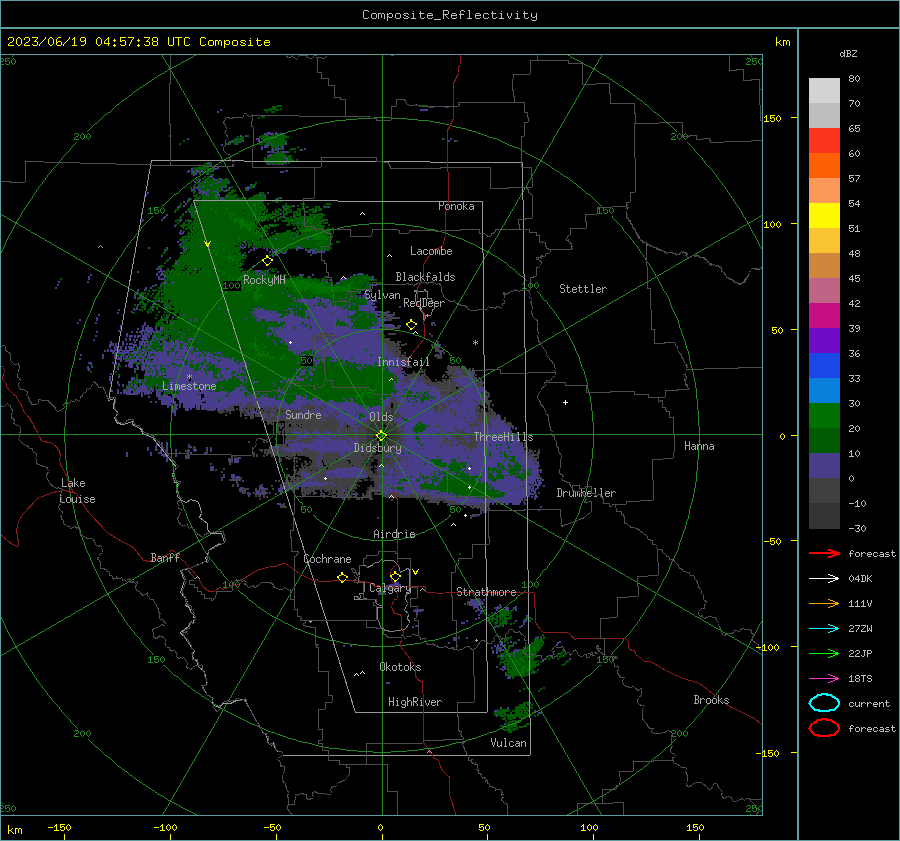Click the cyan 27ZW arrow icon
Screen dimensions: 900x841
[824, 629]
